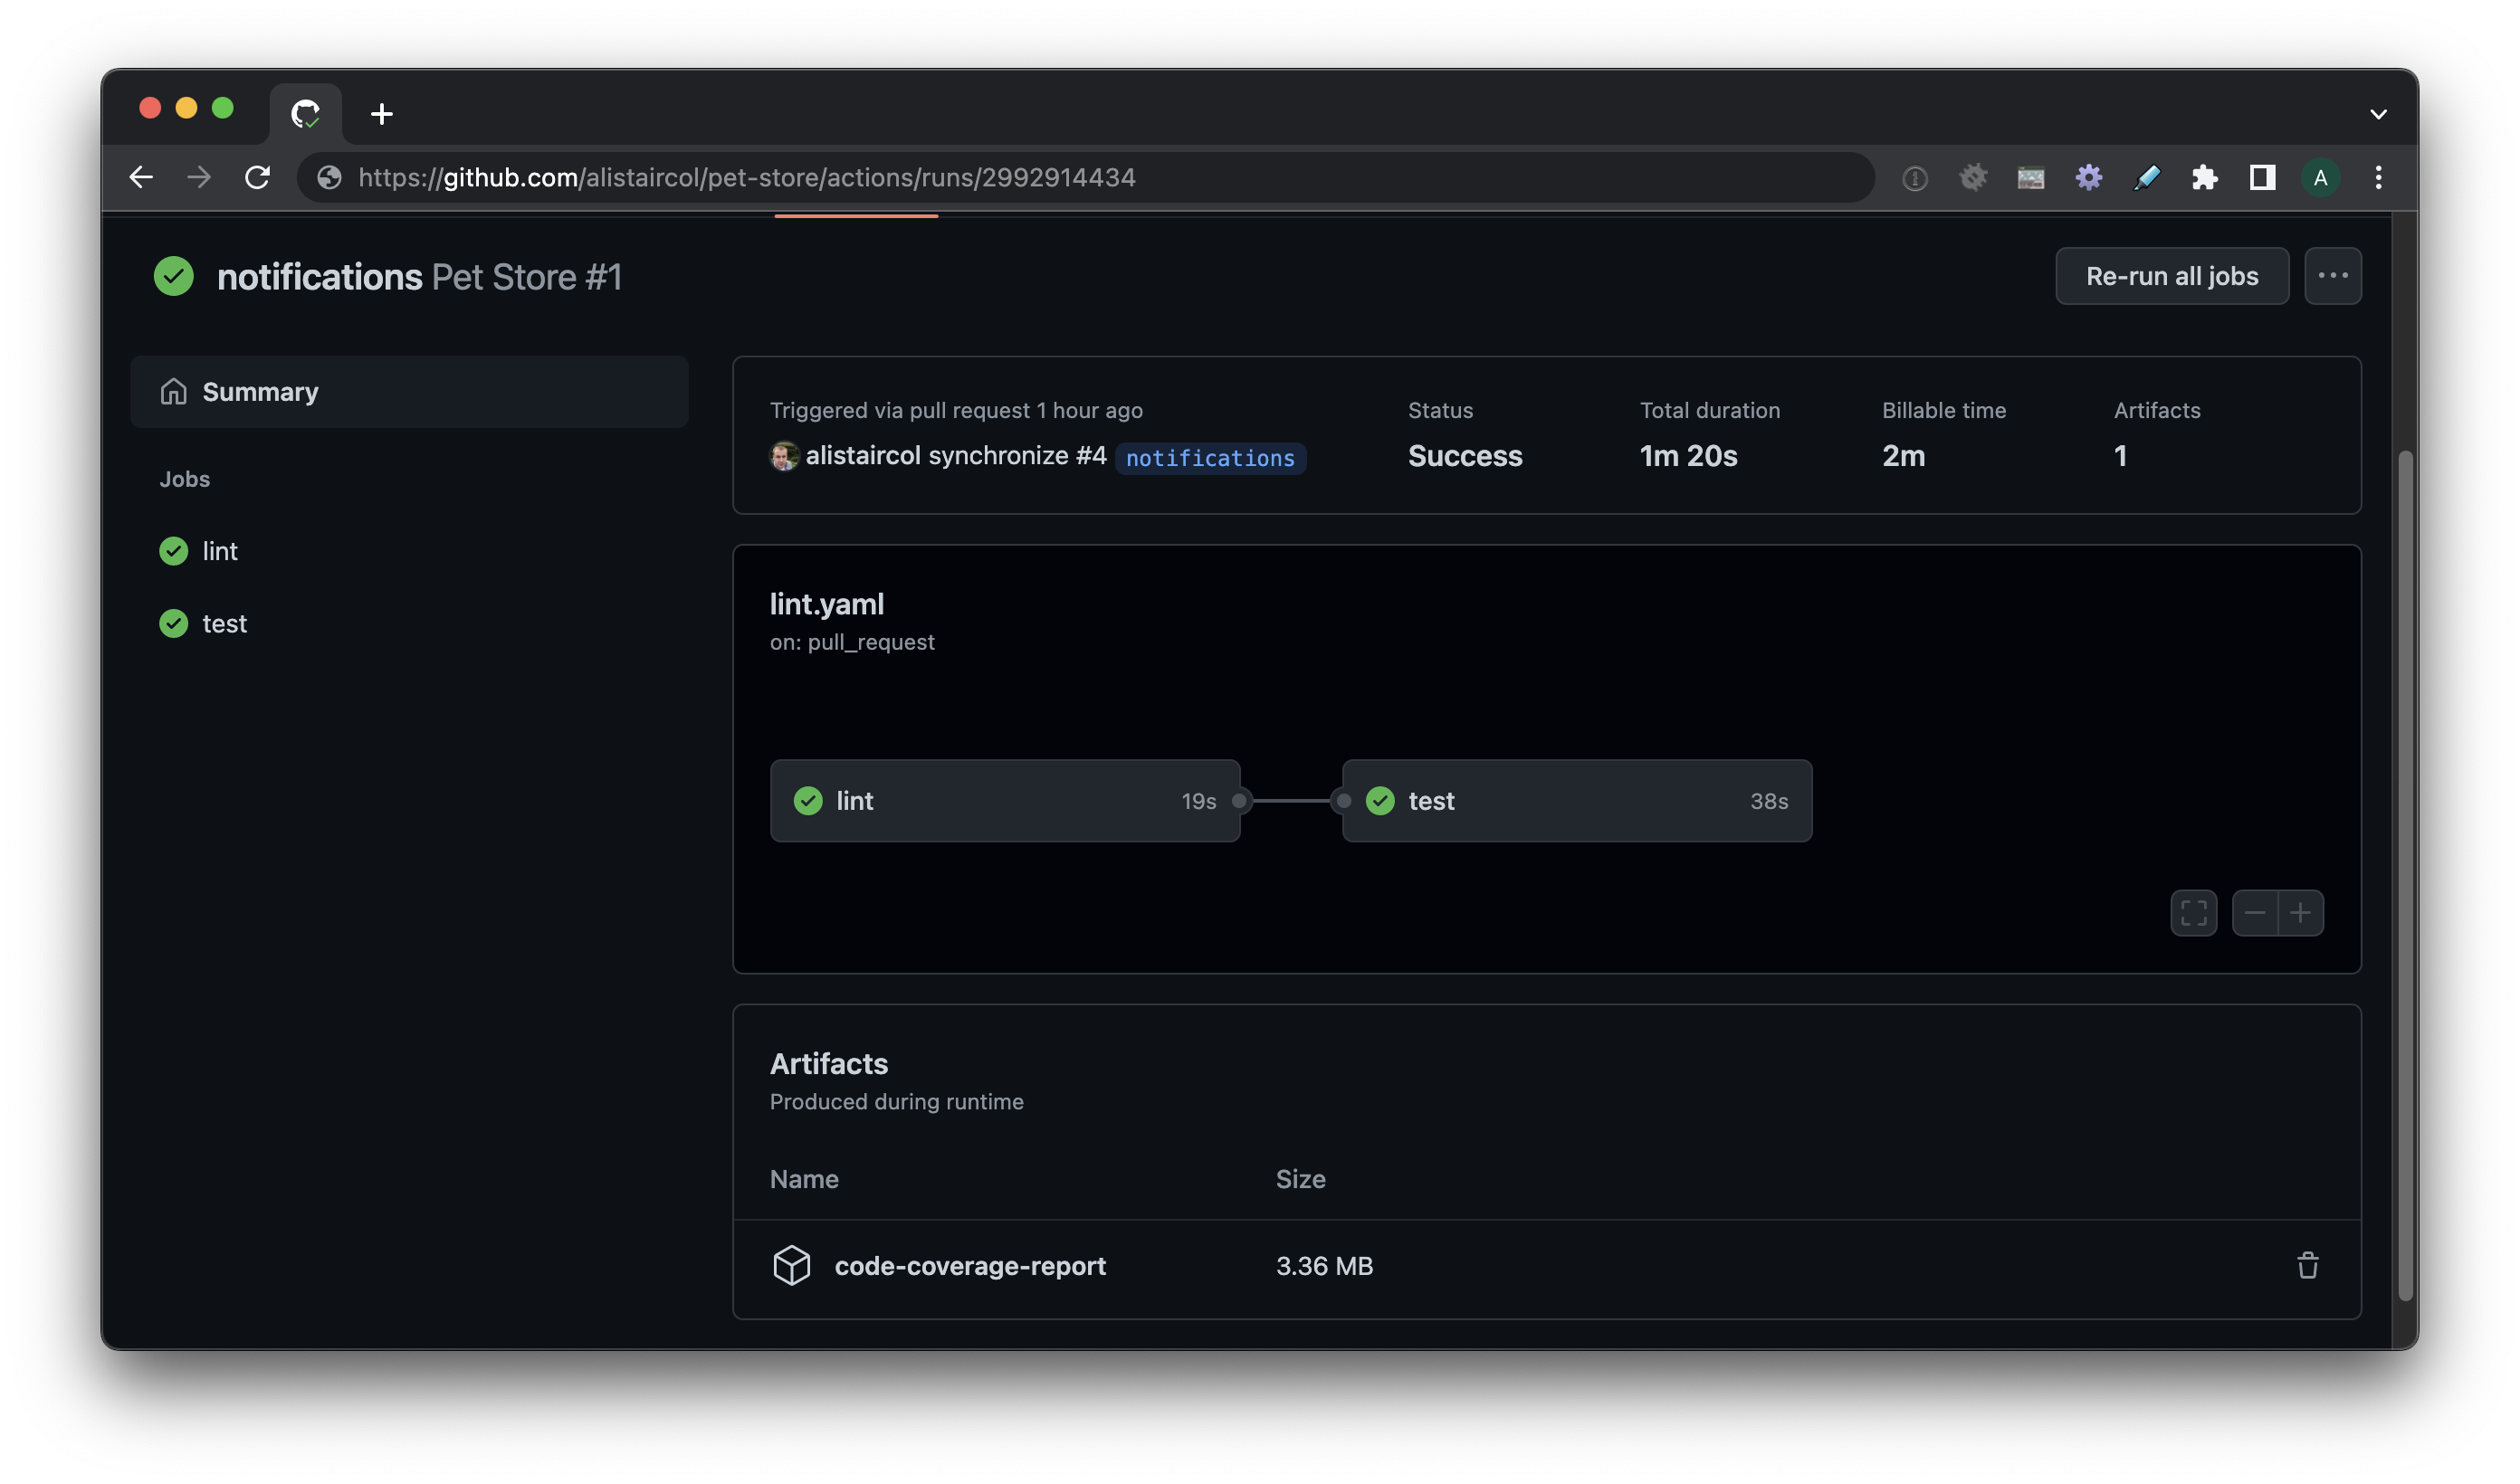The image size is (2520, 1484).
Task: Select the lint node in workflow graph
Action: point(1005,801)
